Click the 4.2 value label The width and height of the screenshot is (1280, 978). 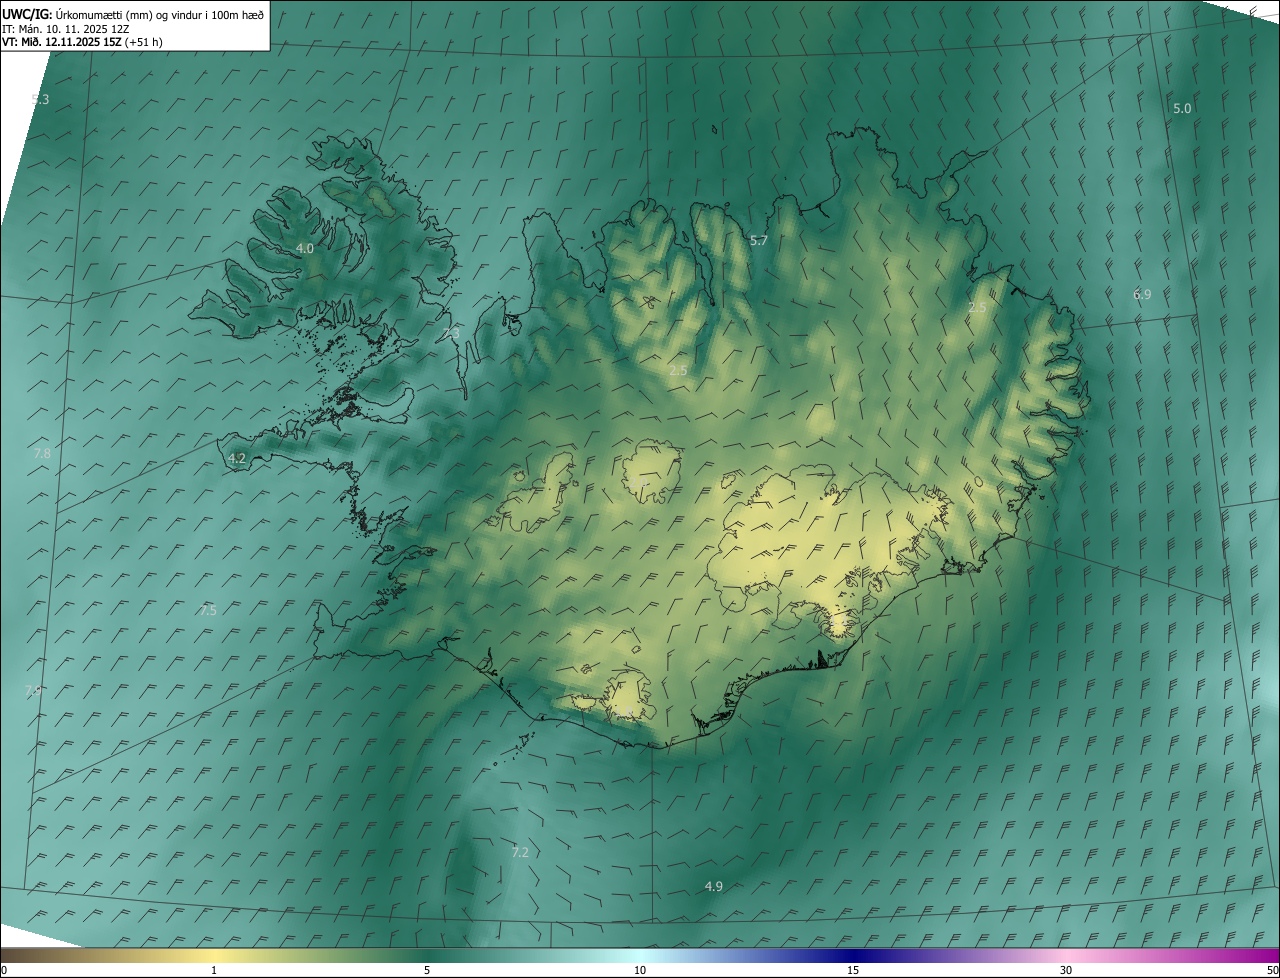coord(237,458)
